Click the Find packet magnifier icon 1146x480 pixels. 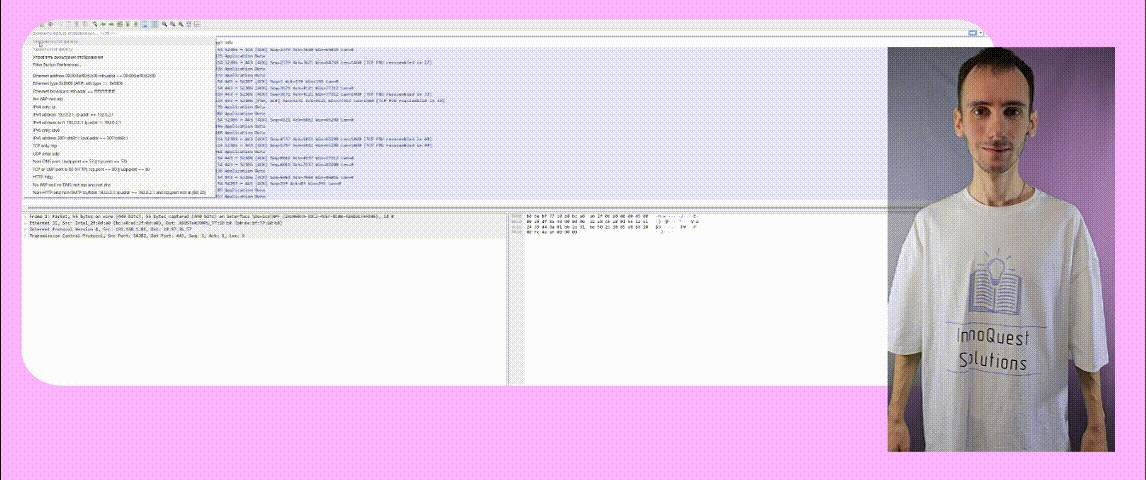95,24
